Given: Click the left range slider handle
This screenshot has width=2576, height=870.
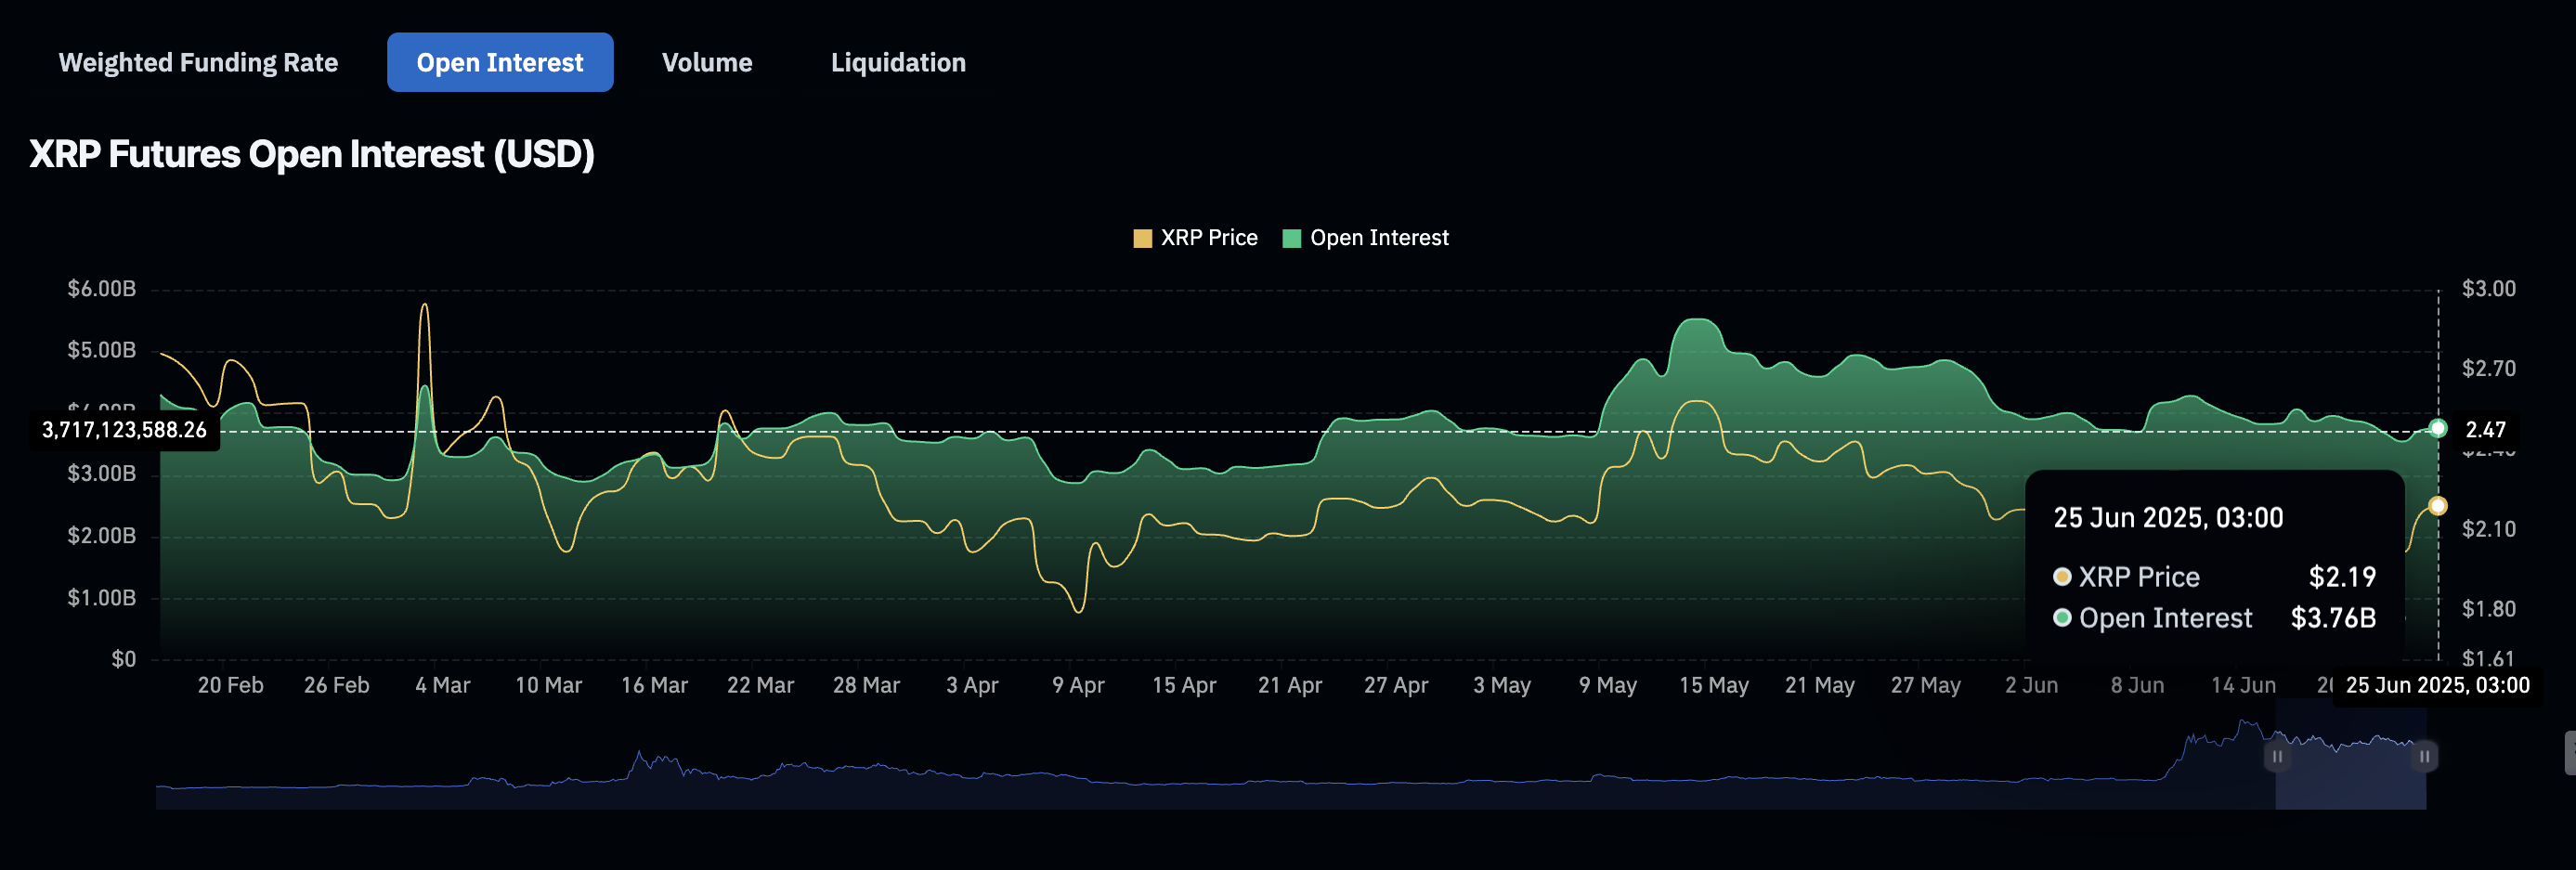Looking at the screenshot, I should (x=2277, y=756).
